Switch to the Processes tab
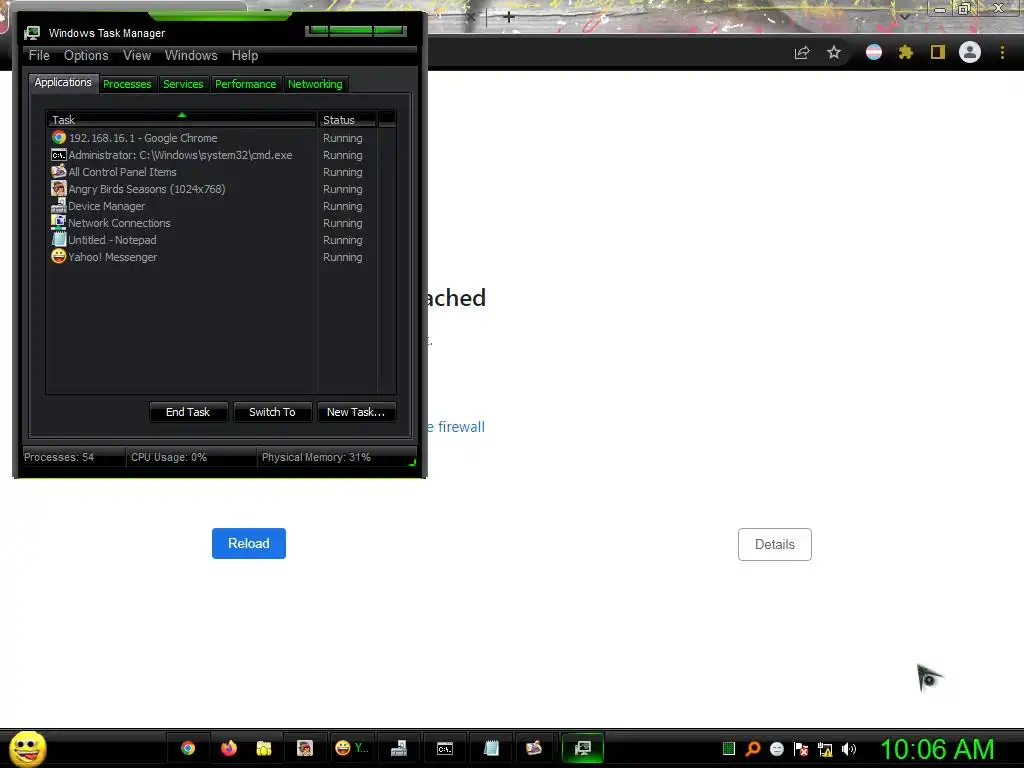The height and width of the screenshot is (768, 1024). coord(127,84)
